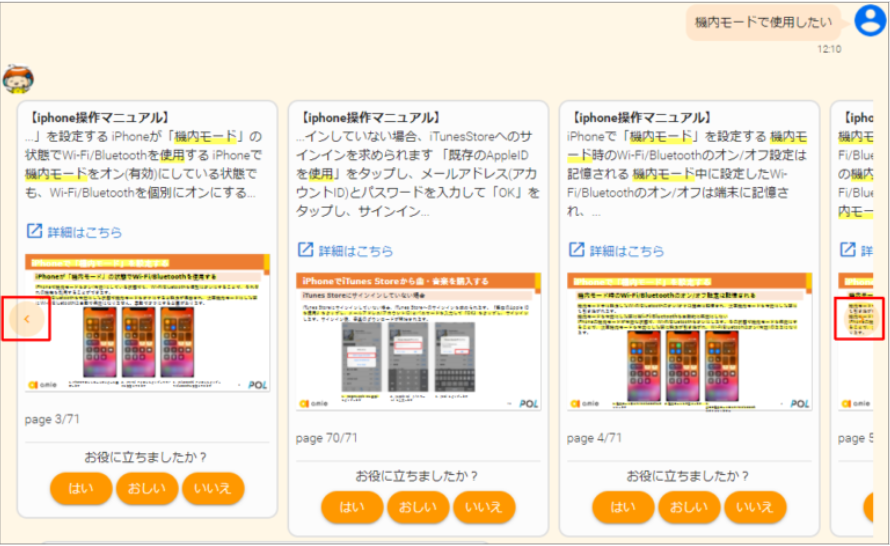Click the user profile avatar icon
Viewport: 890px width, 546px height.
click(869, 21)
